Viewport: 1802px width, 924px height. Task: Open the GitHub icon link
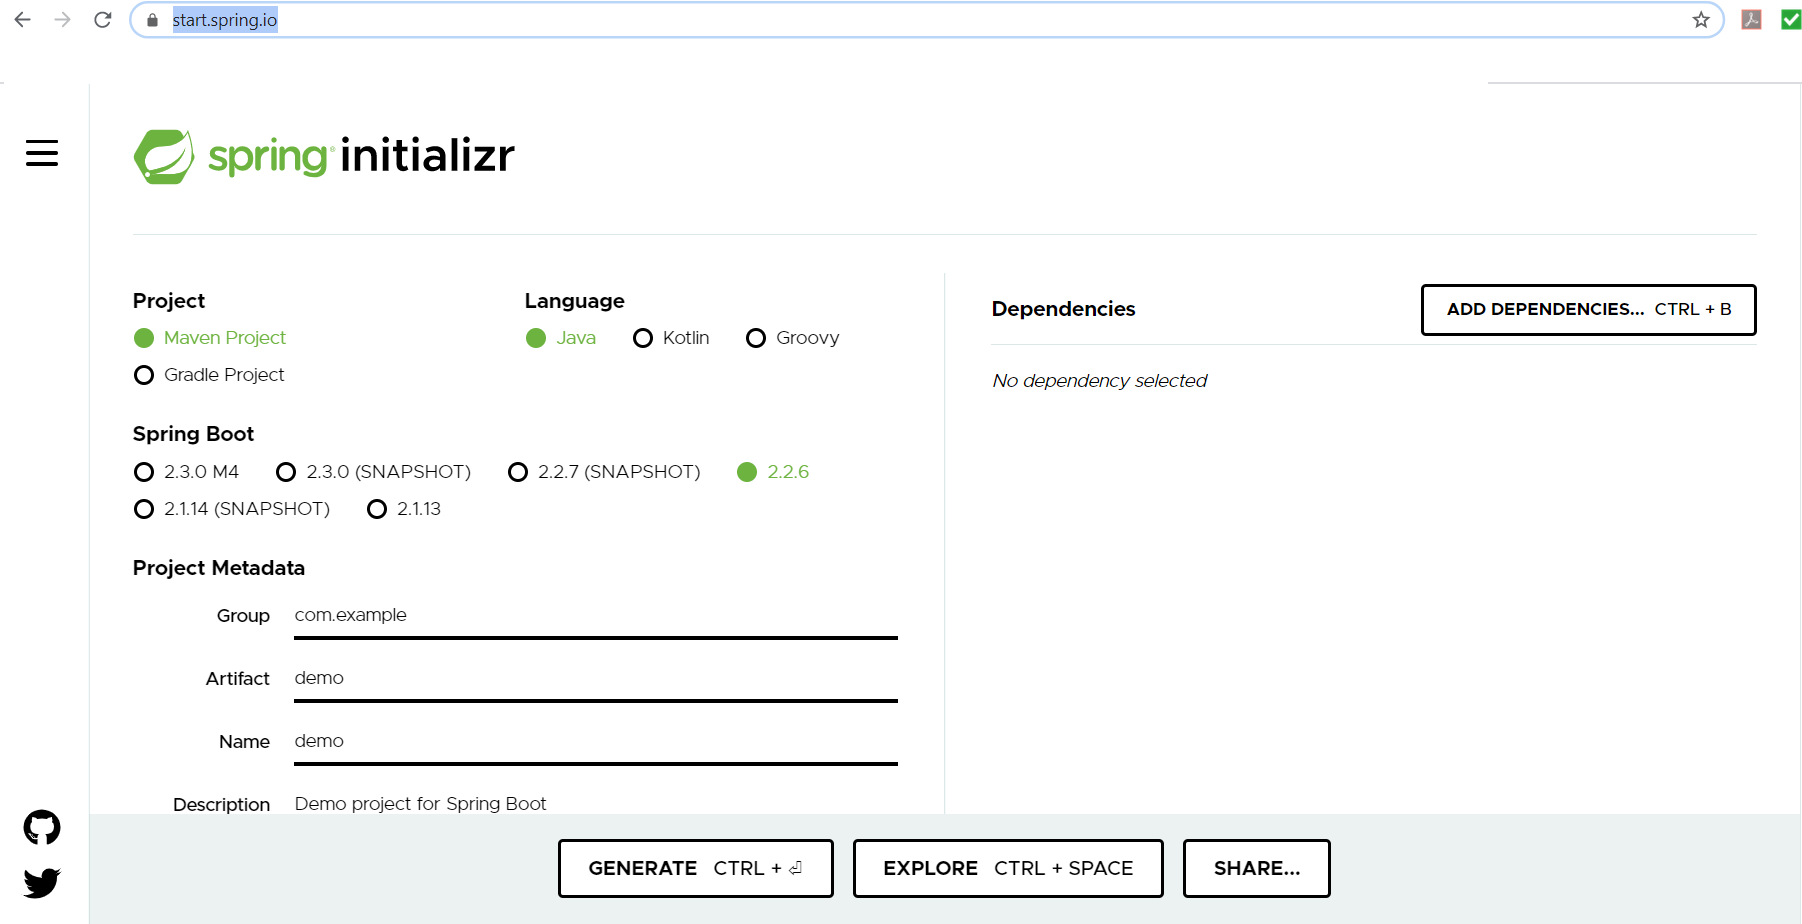click(42, 827)
